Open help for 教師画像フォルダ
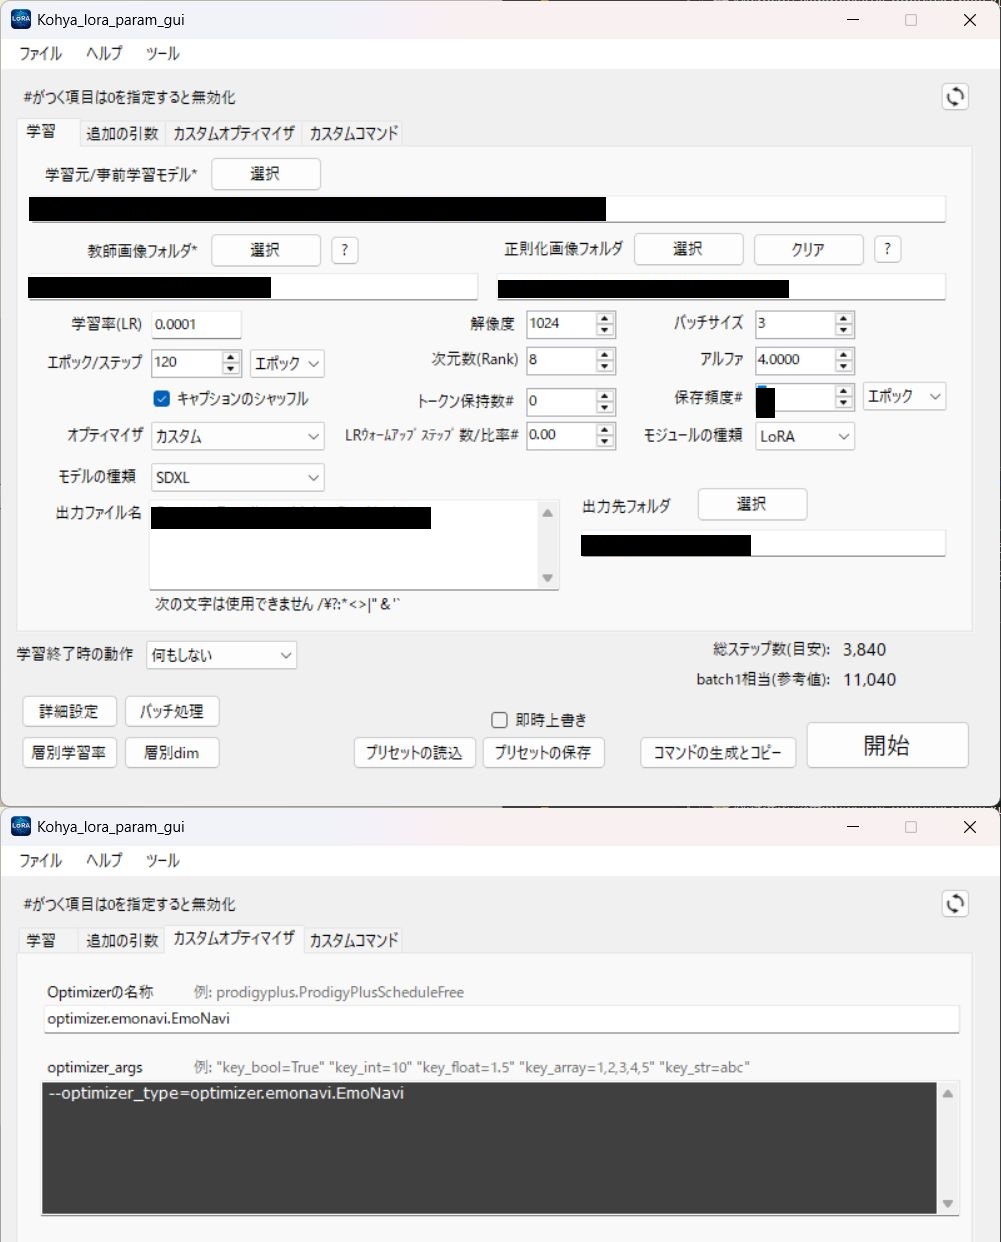Image resolution: width=1001 pixels, height=1242 pixels. pyautogui.click(x=344, y=250)
